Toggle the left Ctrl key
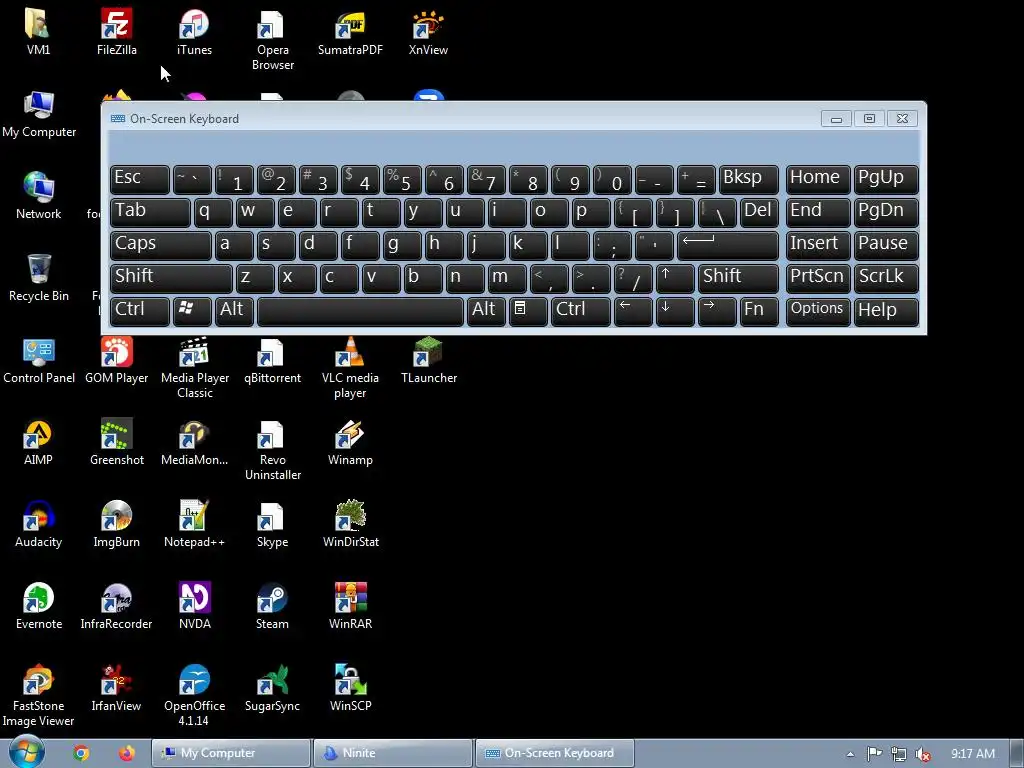Screen dimensions: 1024x768 [x=139, y=311]
